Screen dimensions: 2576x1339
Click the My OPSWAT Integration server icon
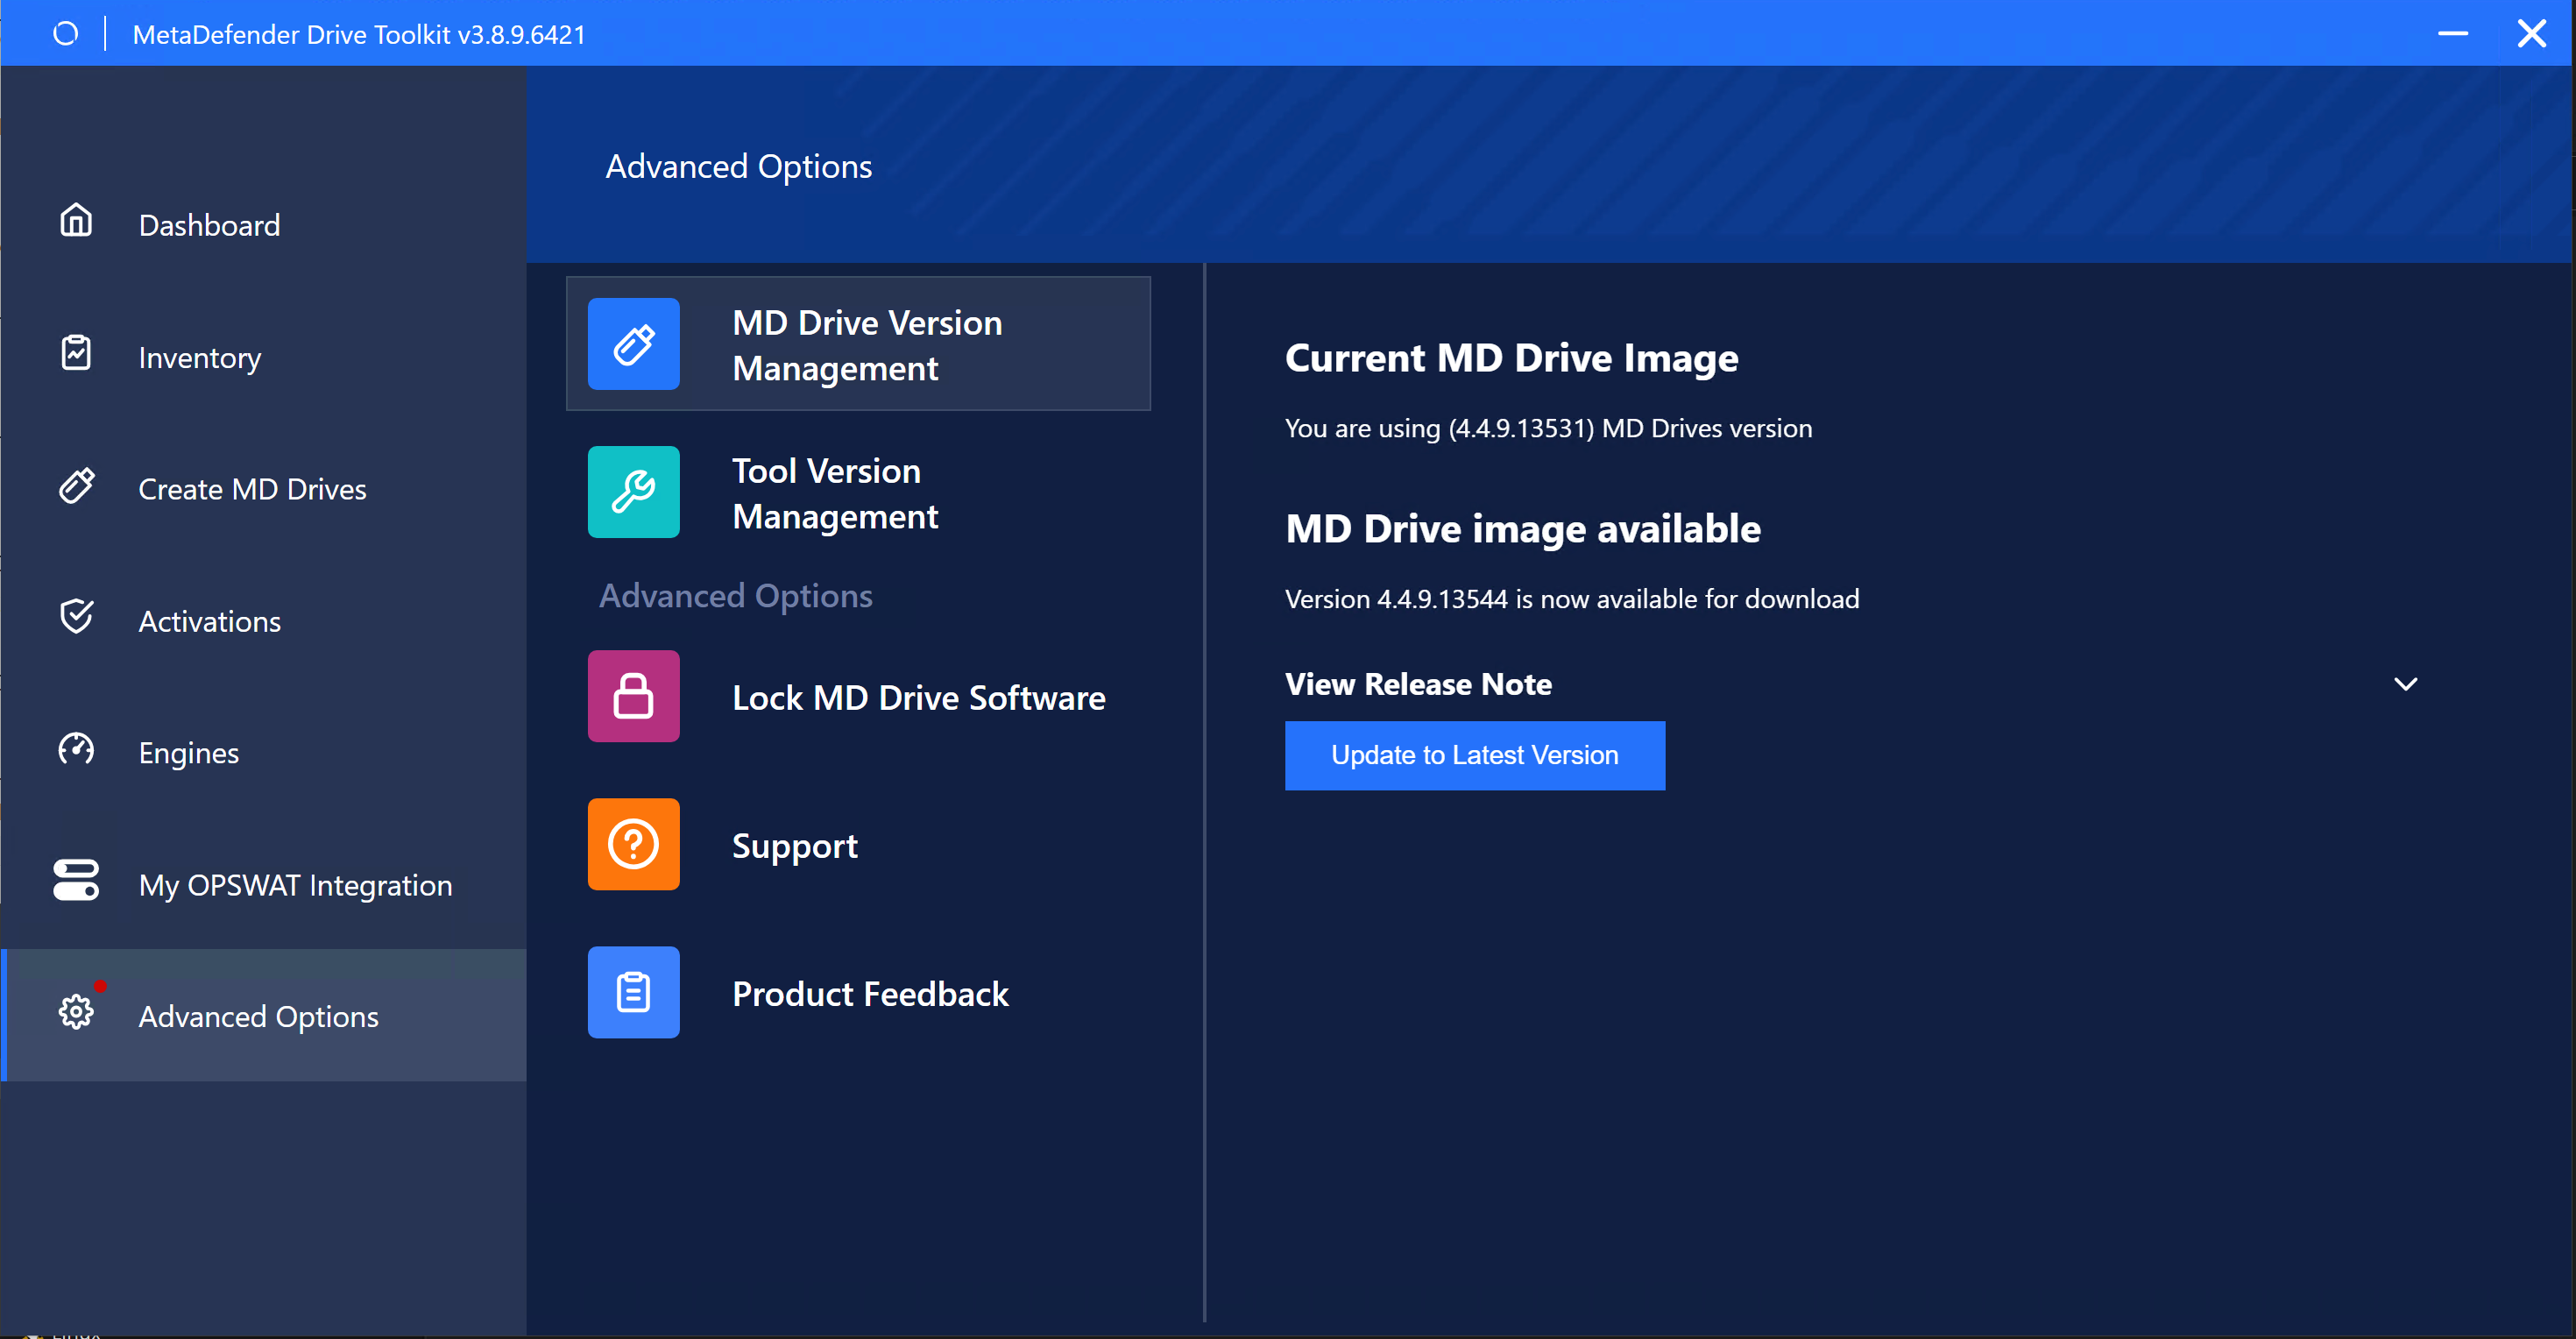(76, 880)
